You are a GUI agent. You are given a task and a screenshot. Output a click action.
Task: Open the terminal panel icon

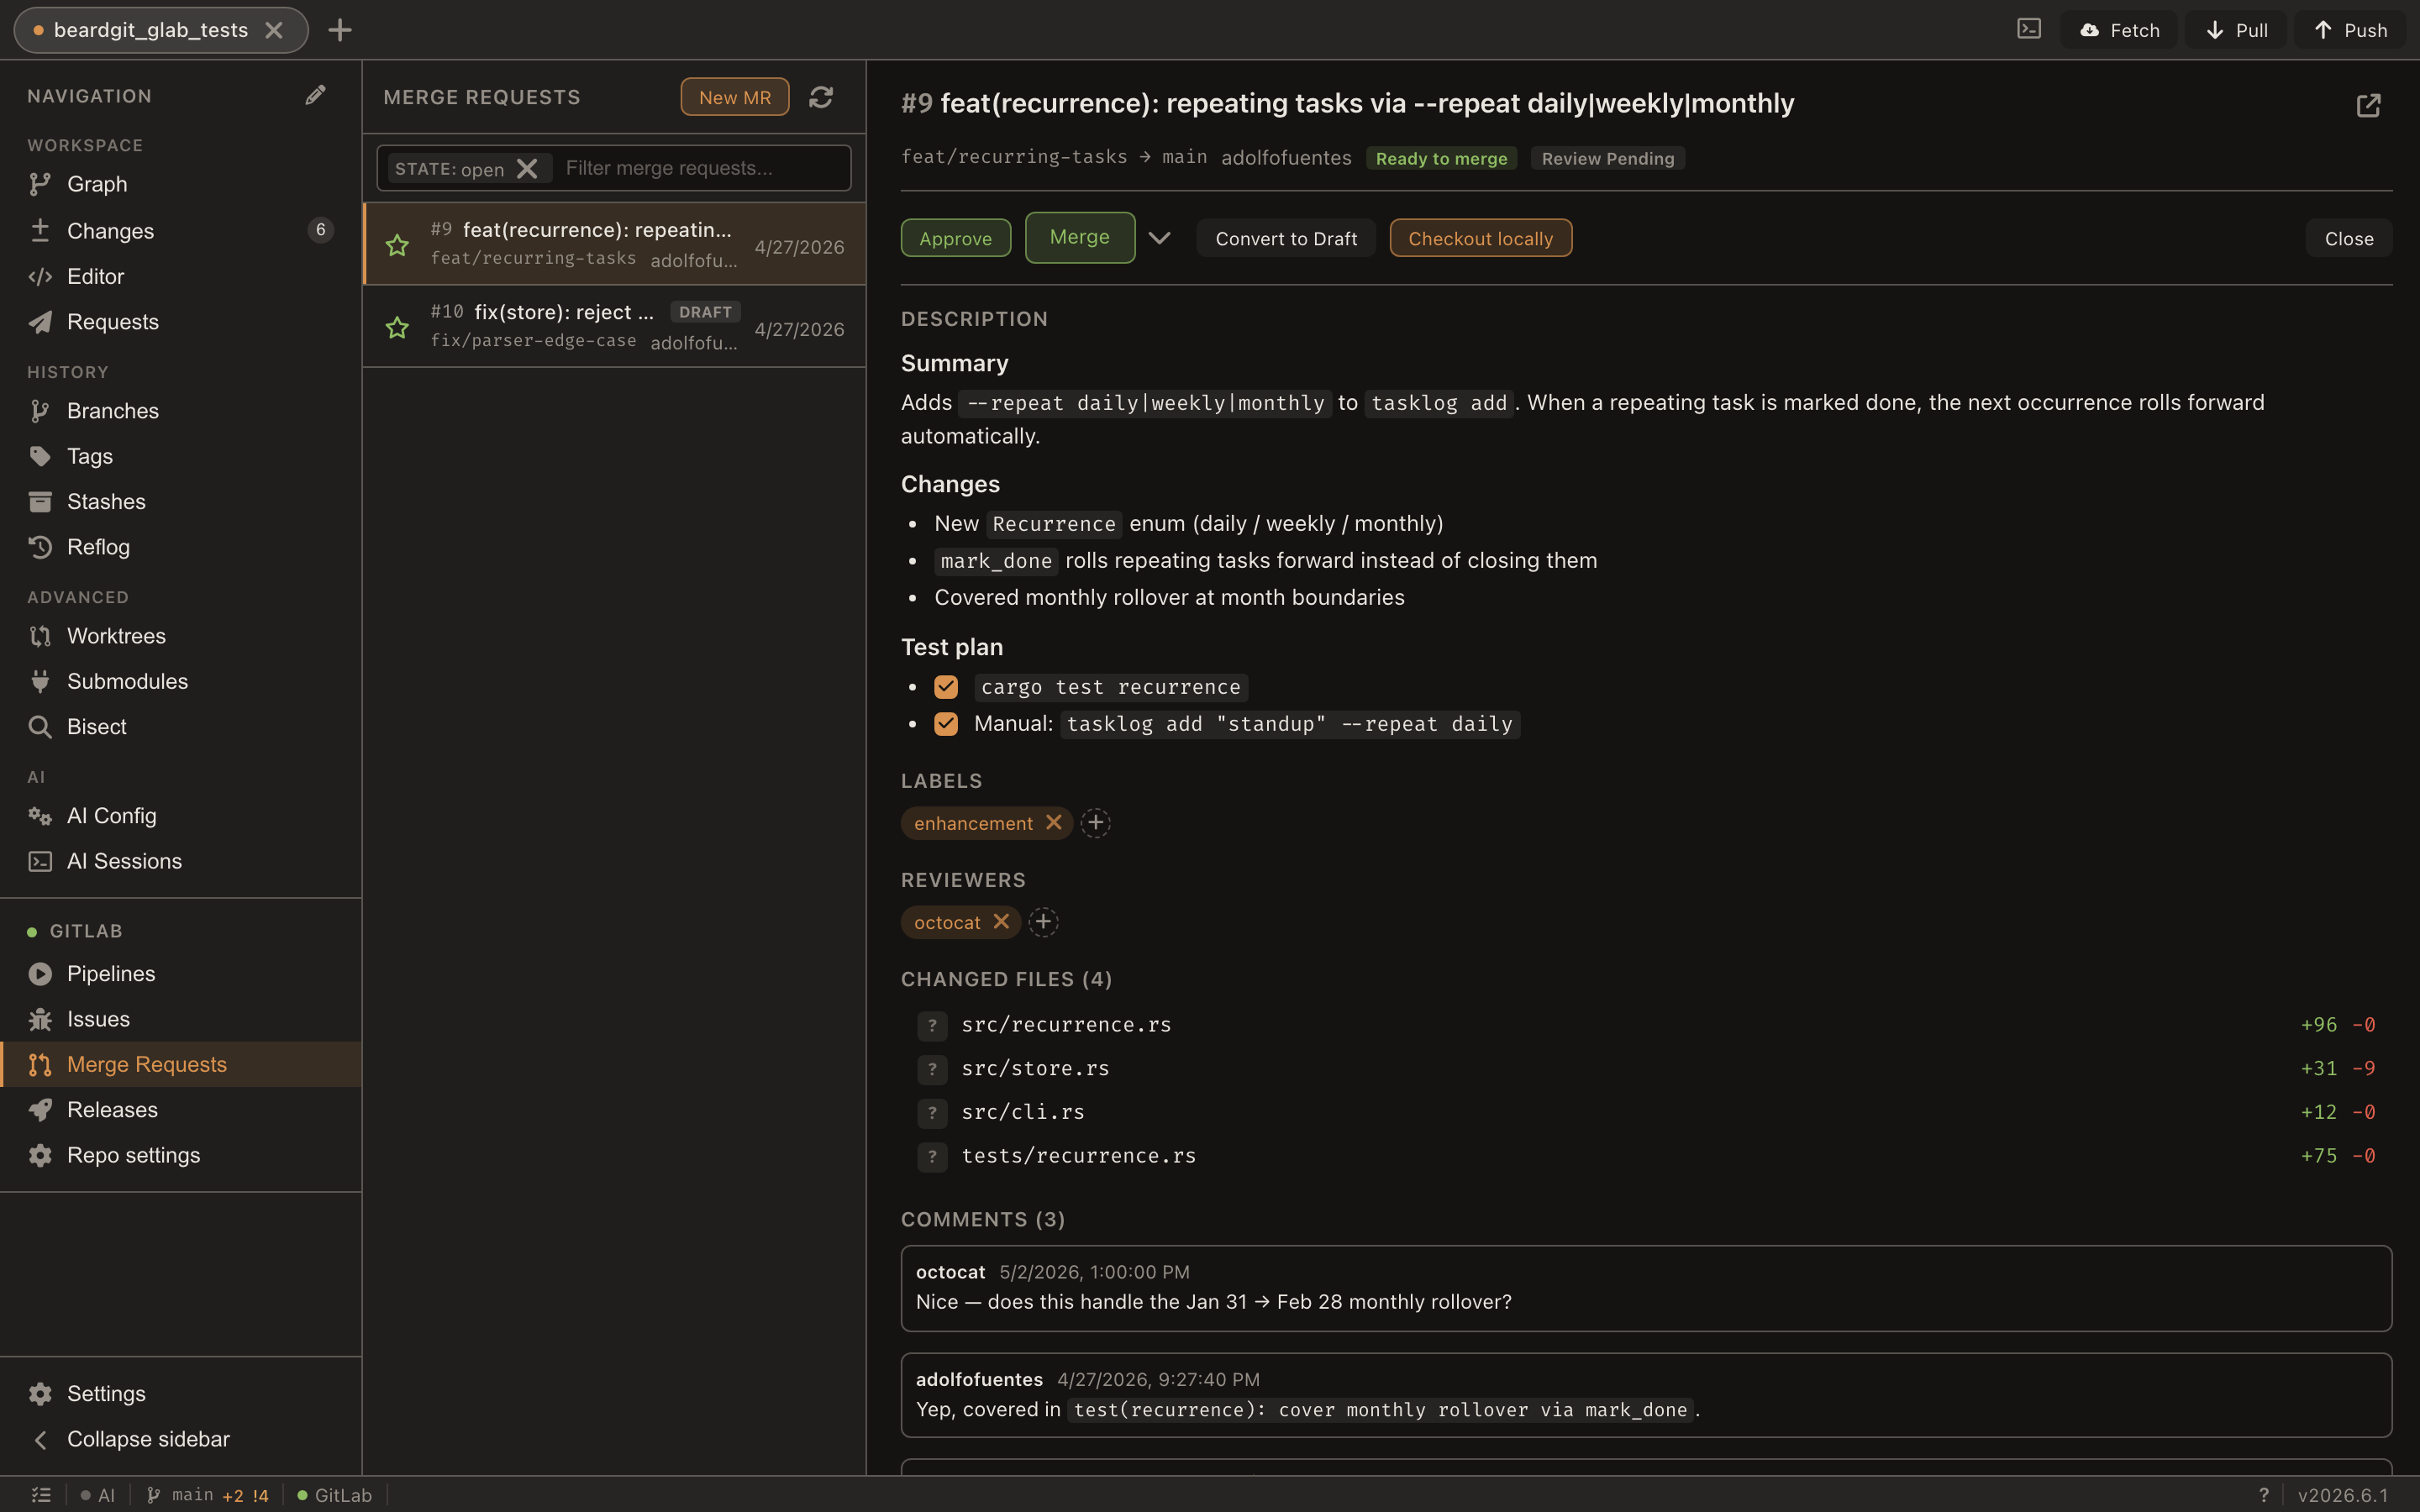click(x=2028, y=29)
